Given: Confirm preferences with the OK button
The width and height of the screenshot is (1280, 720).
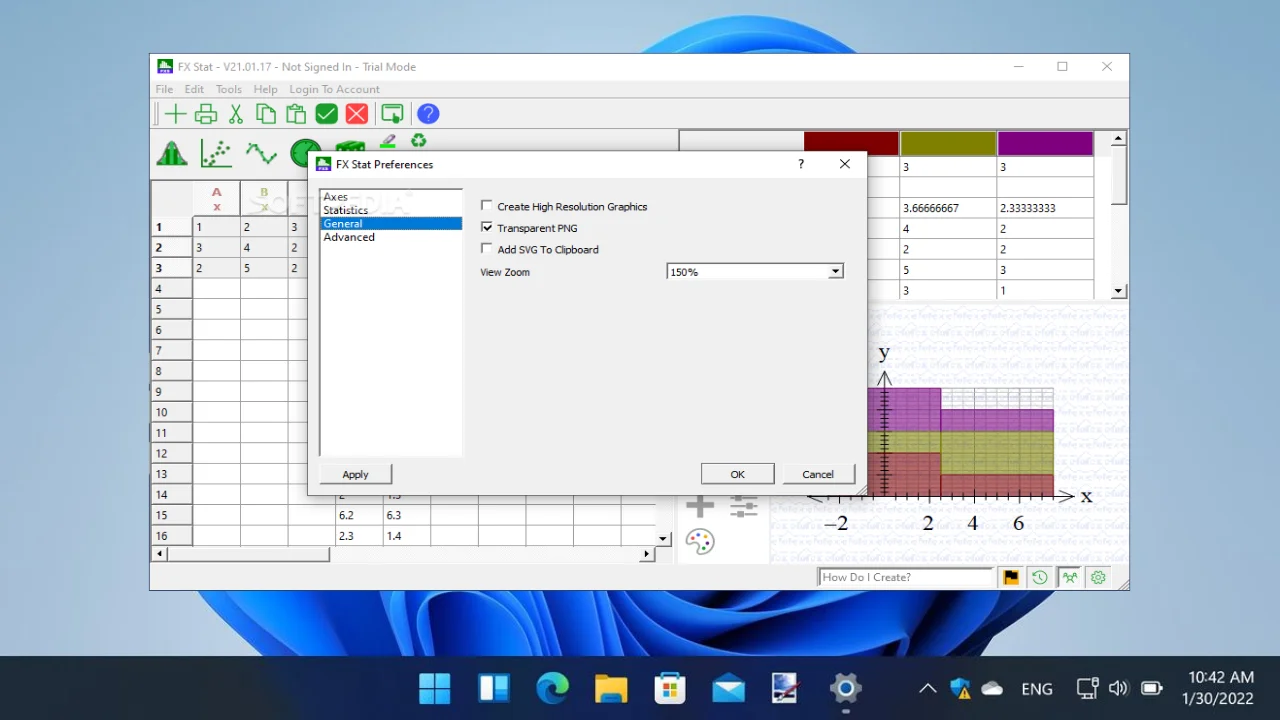Looking at the screenshot, I should 738,474.
